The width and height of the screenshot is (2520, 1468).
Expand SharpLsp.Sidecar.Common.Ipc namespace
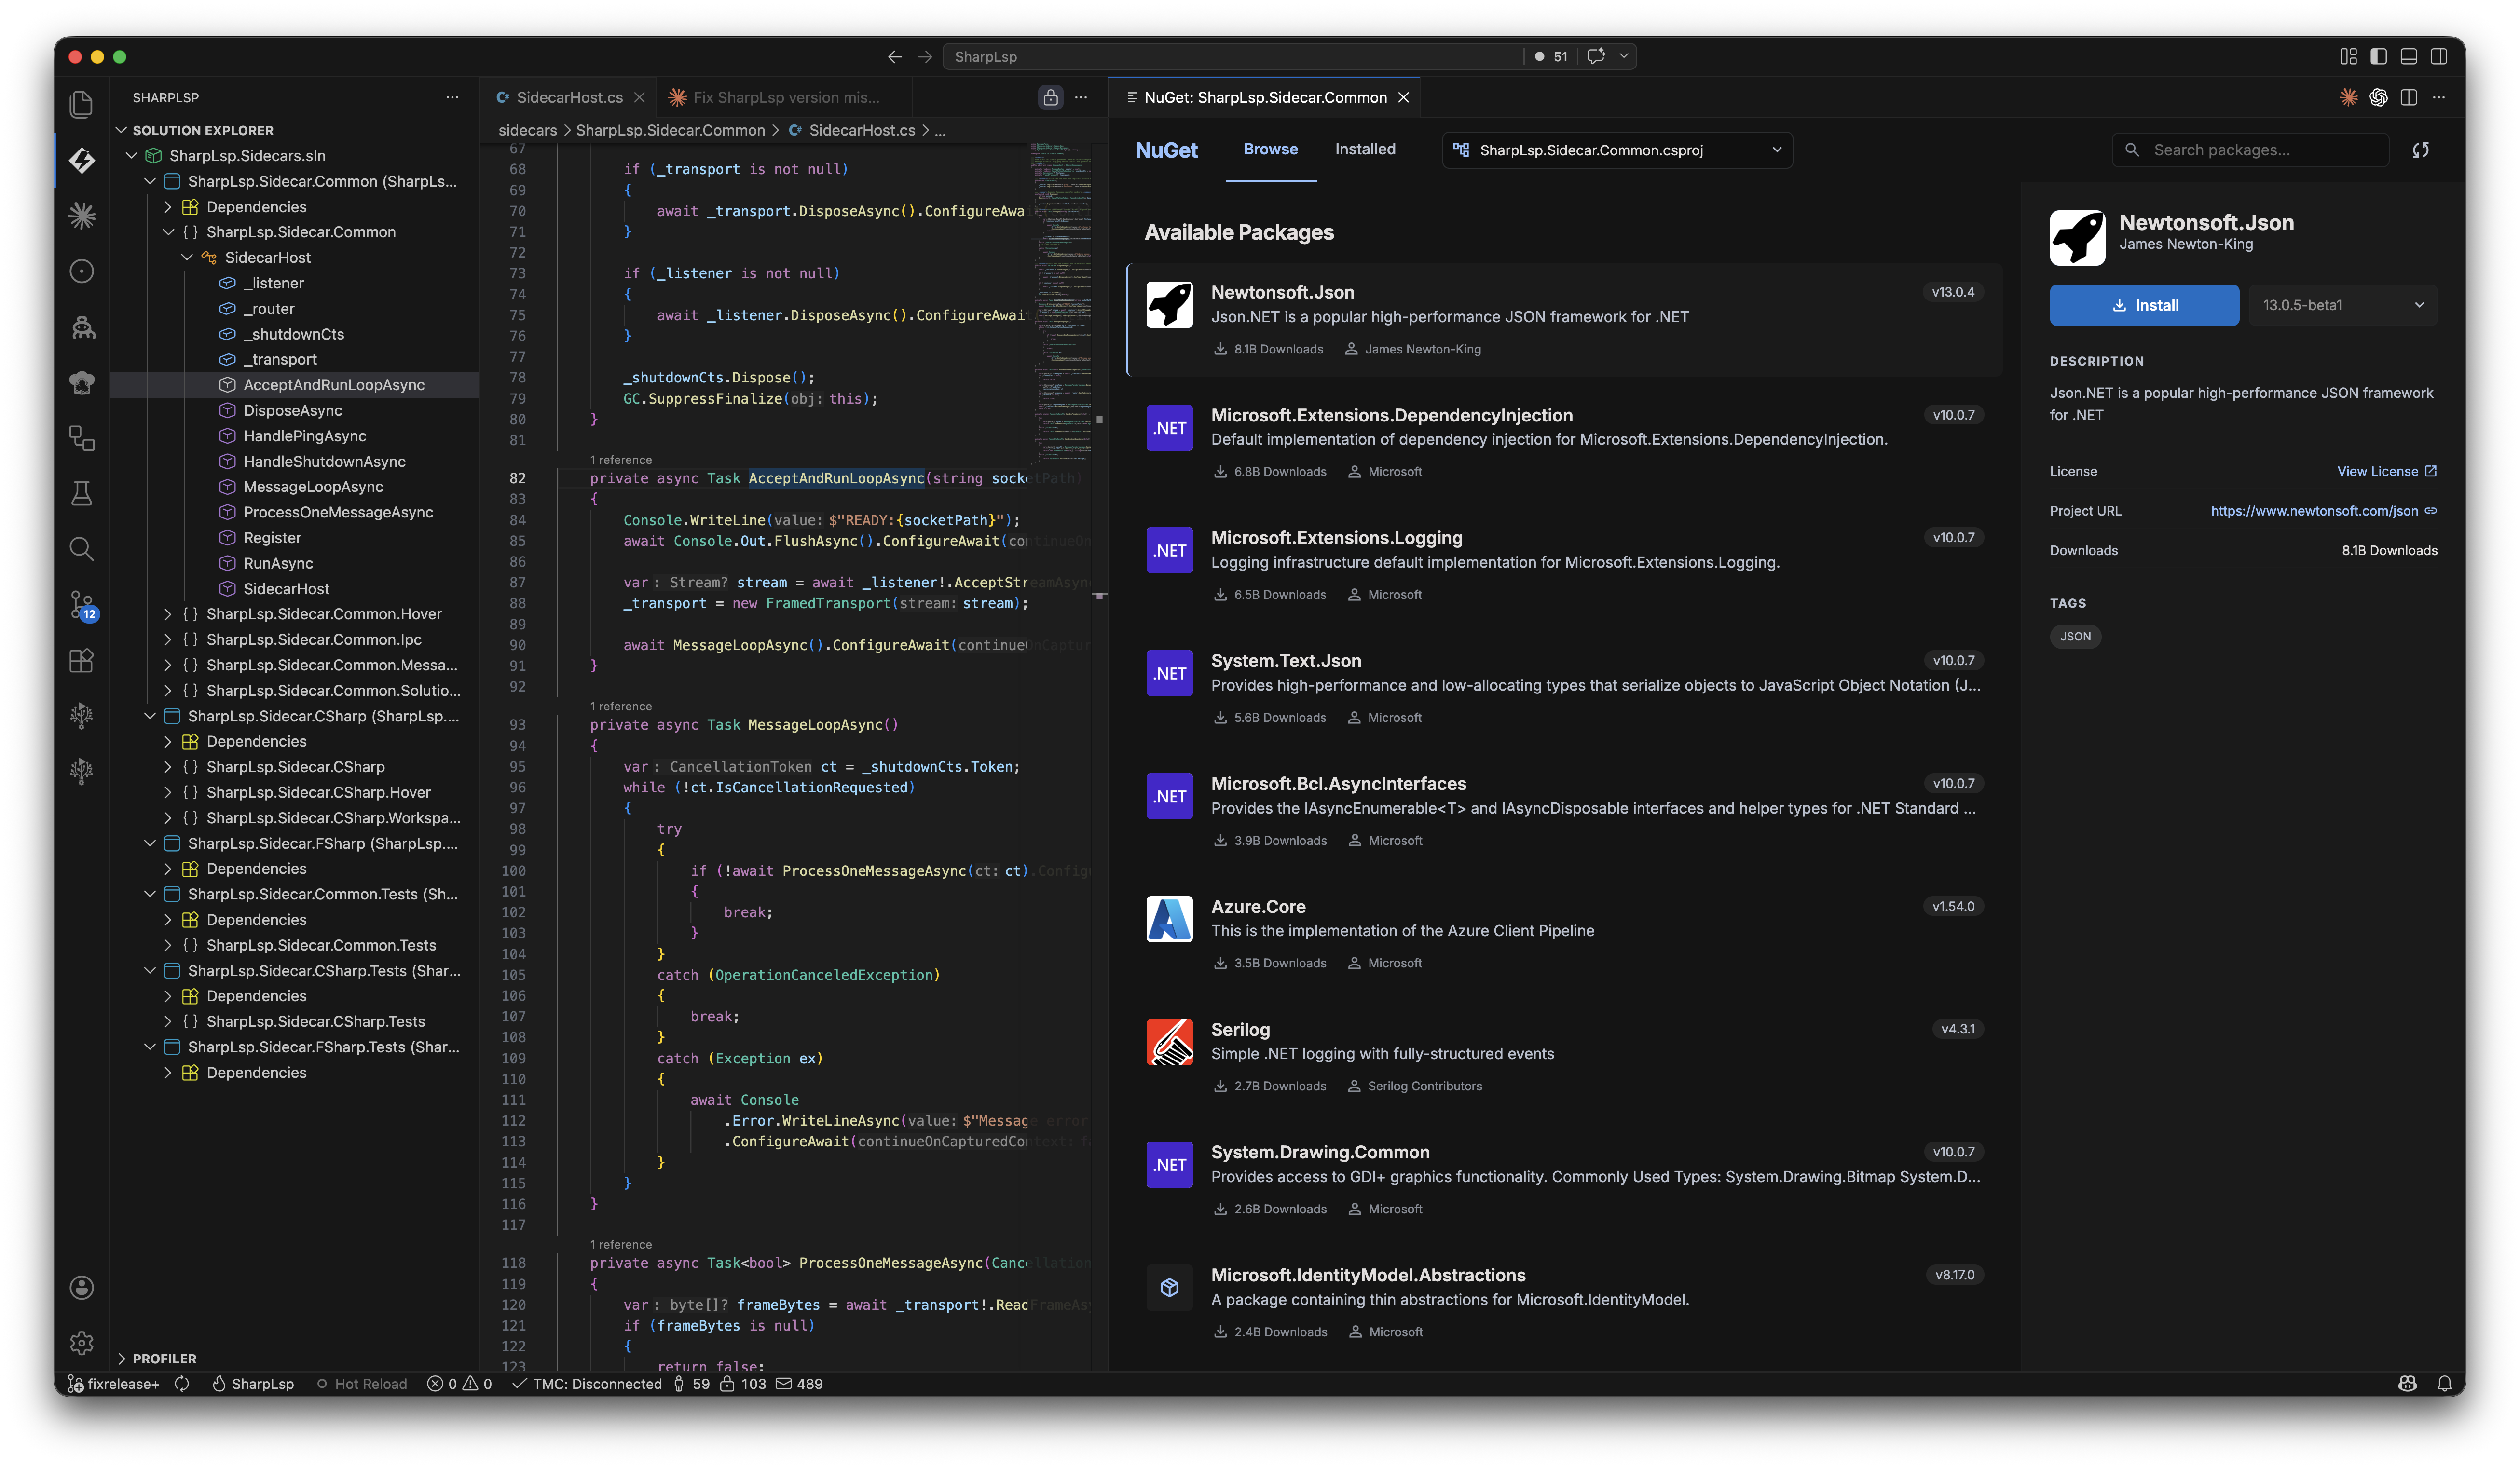pyautogui.click(x=168, y=639)
